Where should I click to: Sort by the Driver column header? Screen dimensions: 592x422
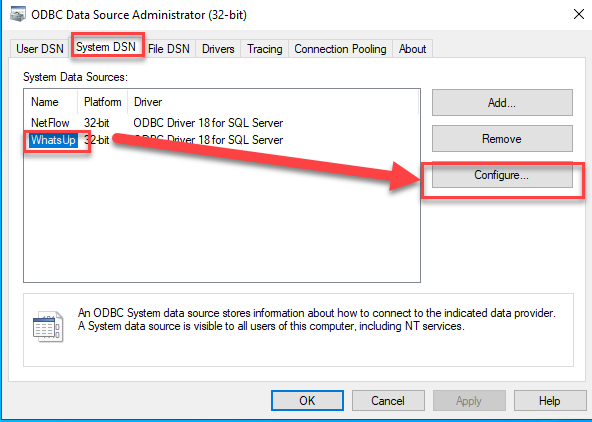[273, 102]
